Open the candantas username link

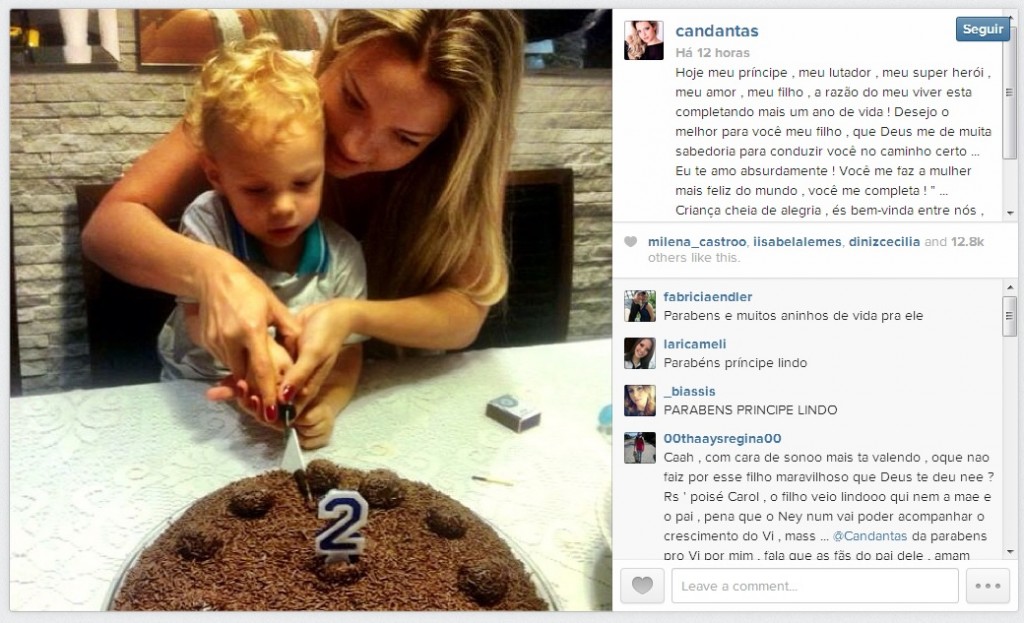tap(716, 31)
